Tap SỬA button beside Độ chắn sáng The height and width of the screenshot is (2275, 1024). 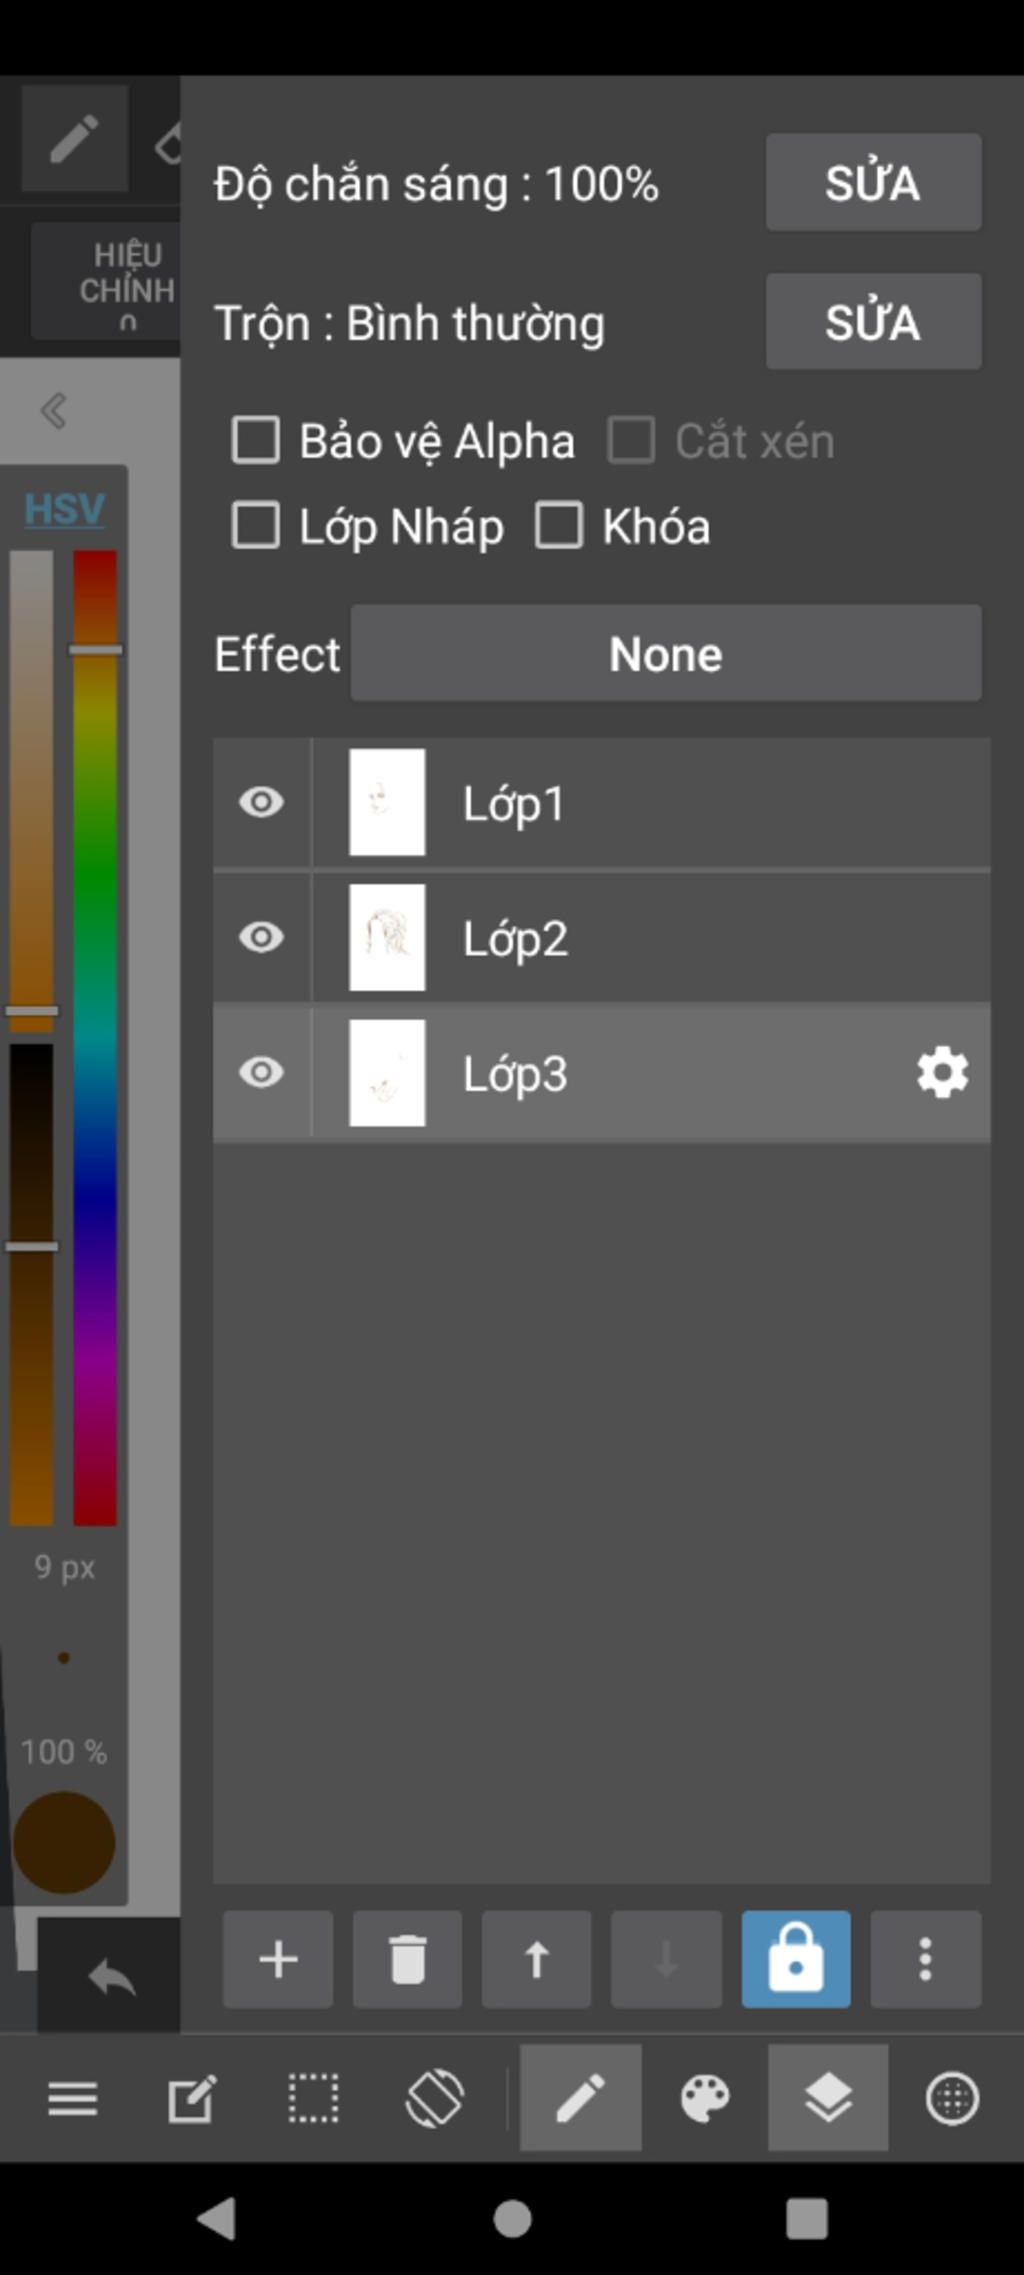point(874,182)
